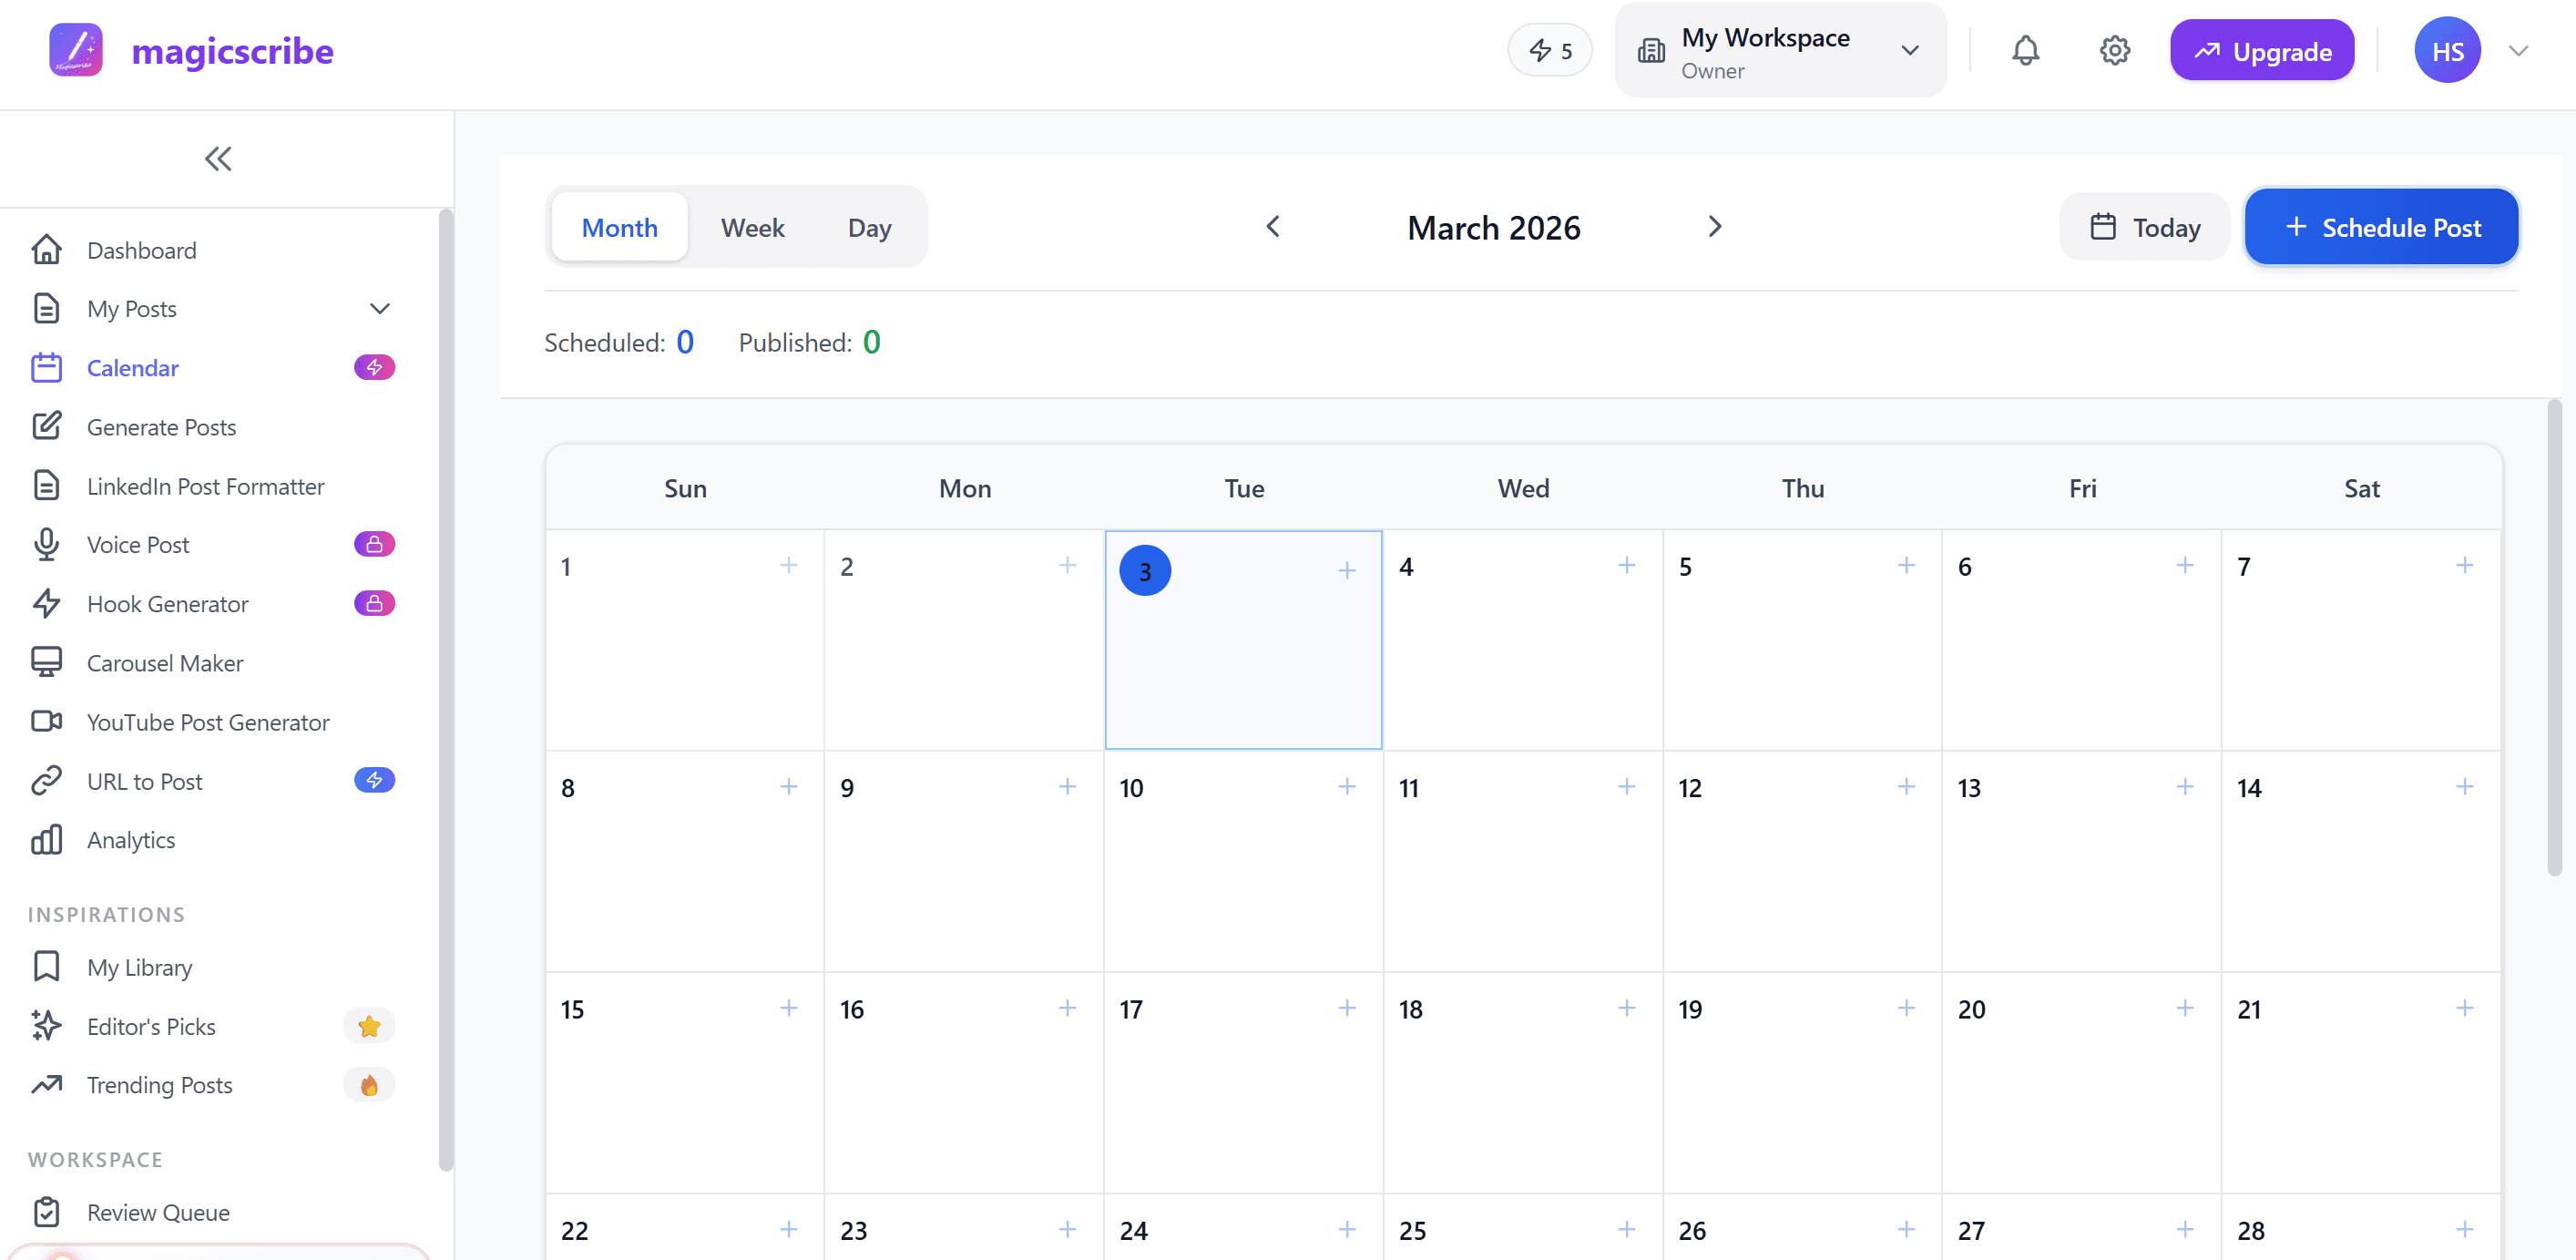Screen dimensions: 2576x1260
Task: Switch to the Day view
Action: (869, 227)
